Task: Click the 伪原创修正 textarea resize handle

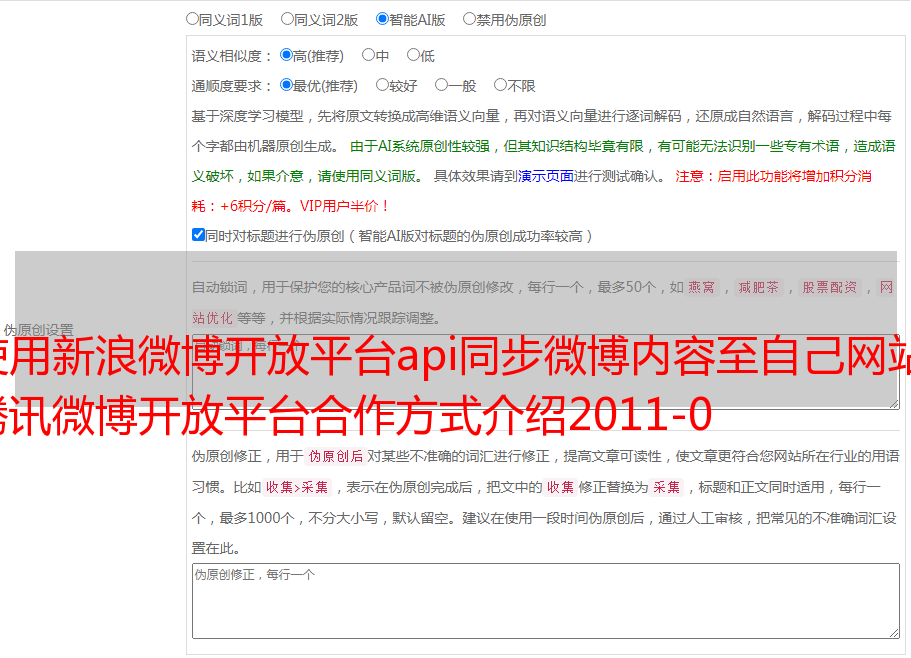Action: tap(894, 633)
